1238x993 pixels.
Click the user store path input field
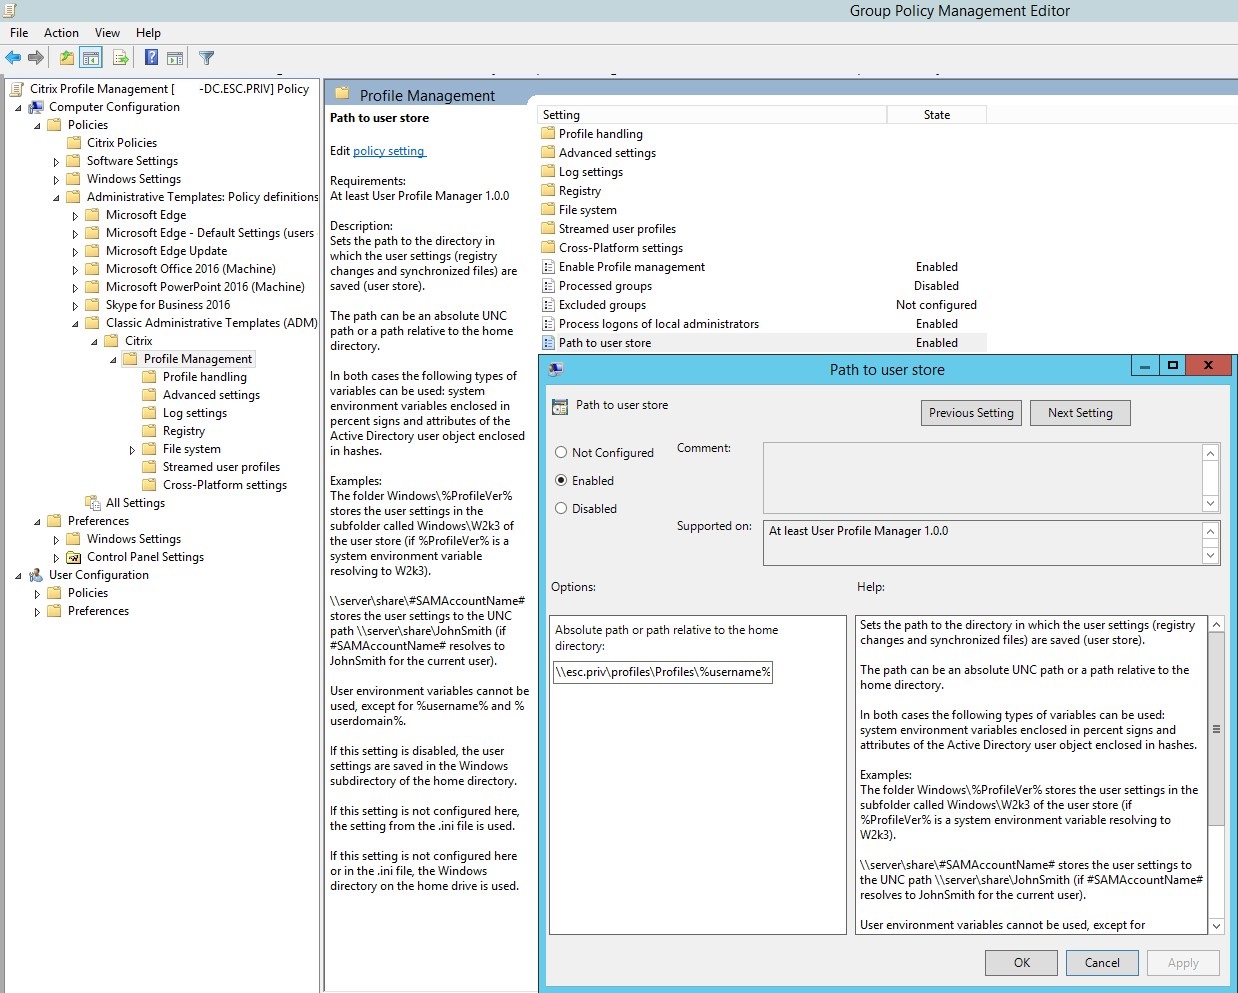click(x=663, y=672)
